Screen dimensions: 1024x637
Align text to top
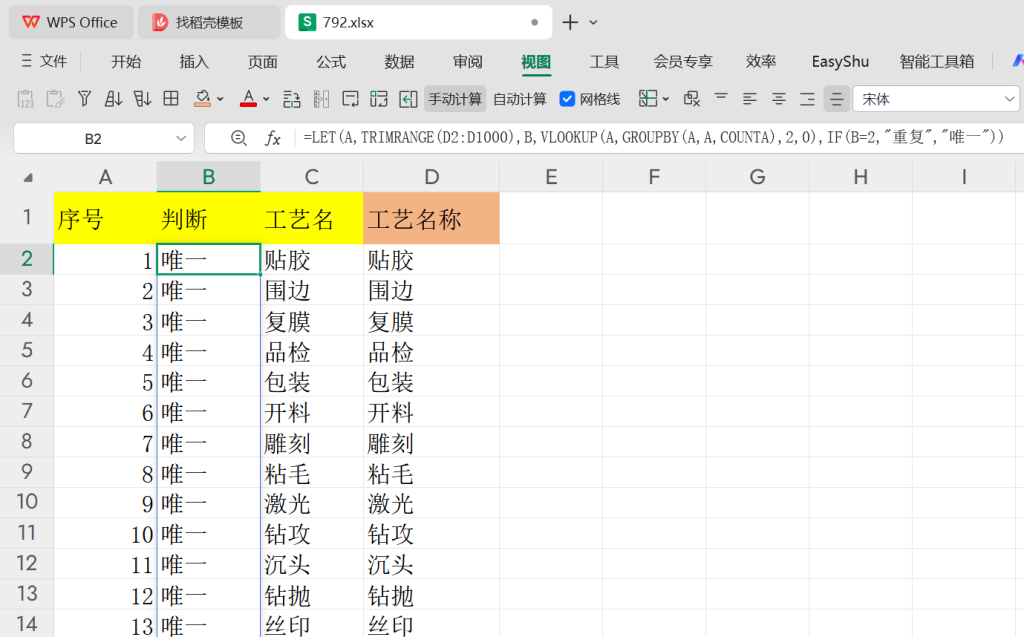pyautogui.click(x=721, y=97)
